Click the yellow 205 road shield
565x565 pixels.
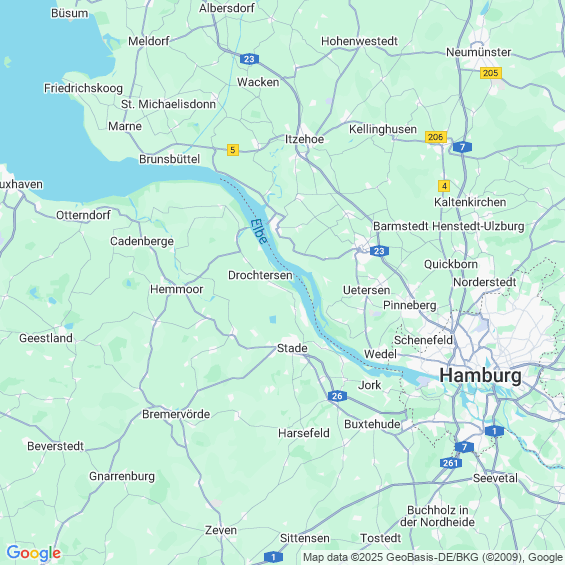click(491, 73)
